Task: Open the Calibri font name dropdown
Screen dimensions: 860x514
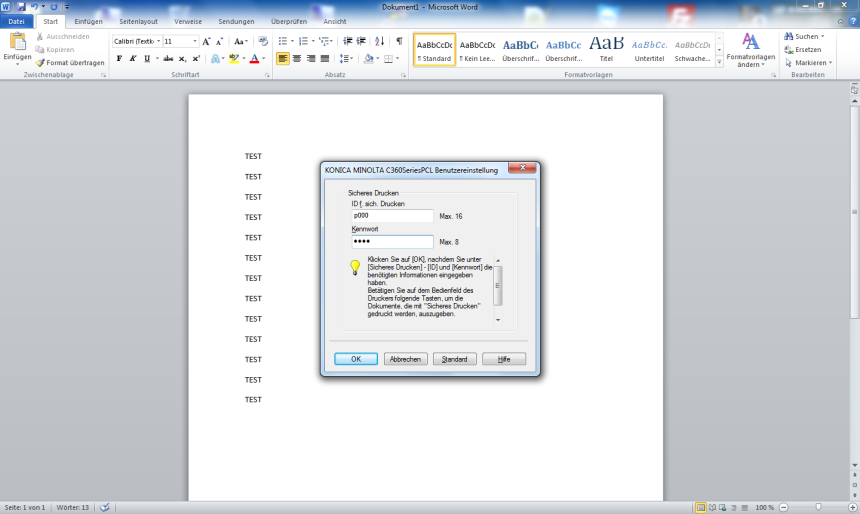Action: click(158, 42)
